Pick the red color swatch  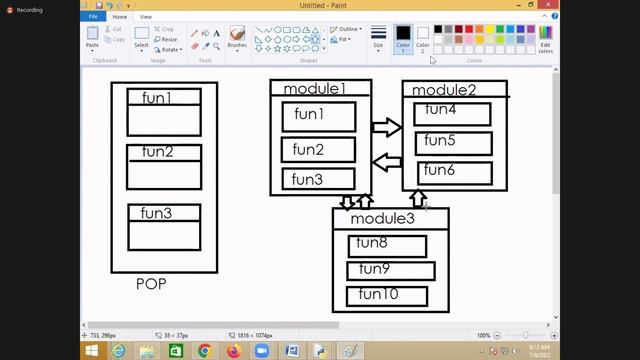coord(469,29)
